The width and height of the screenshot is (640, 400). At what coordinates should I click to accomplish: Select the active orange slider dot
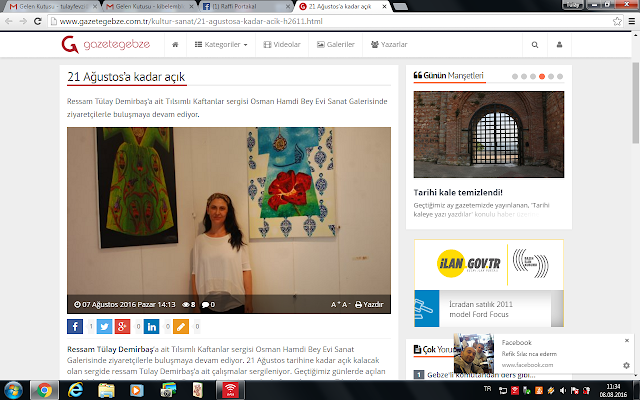pyautogui.click(x=542, y=76)
